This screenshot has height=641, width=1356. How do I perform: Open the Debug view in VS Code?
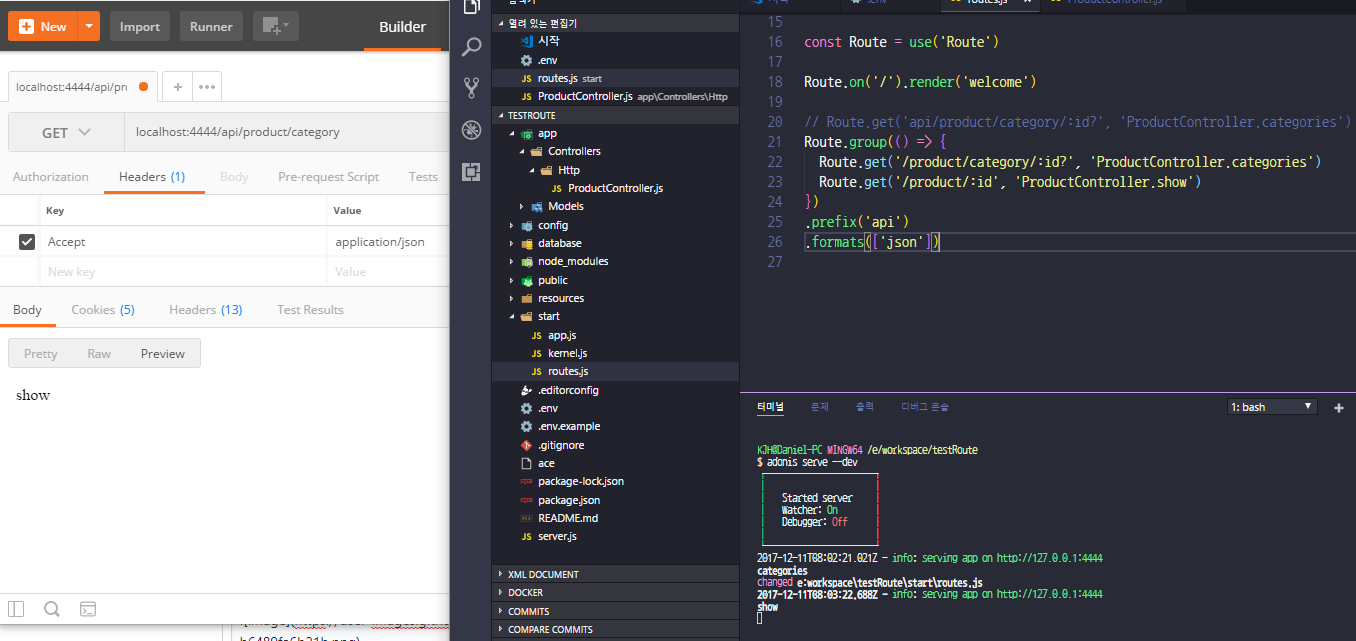[x=471, y=130]
